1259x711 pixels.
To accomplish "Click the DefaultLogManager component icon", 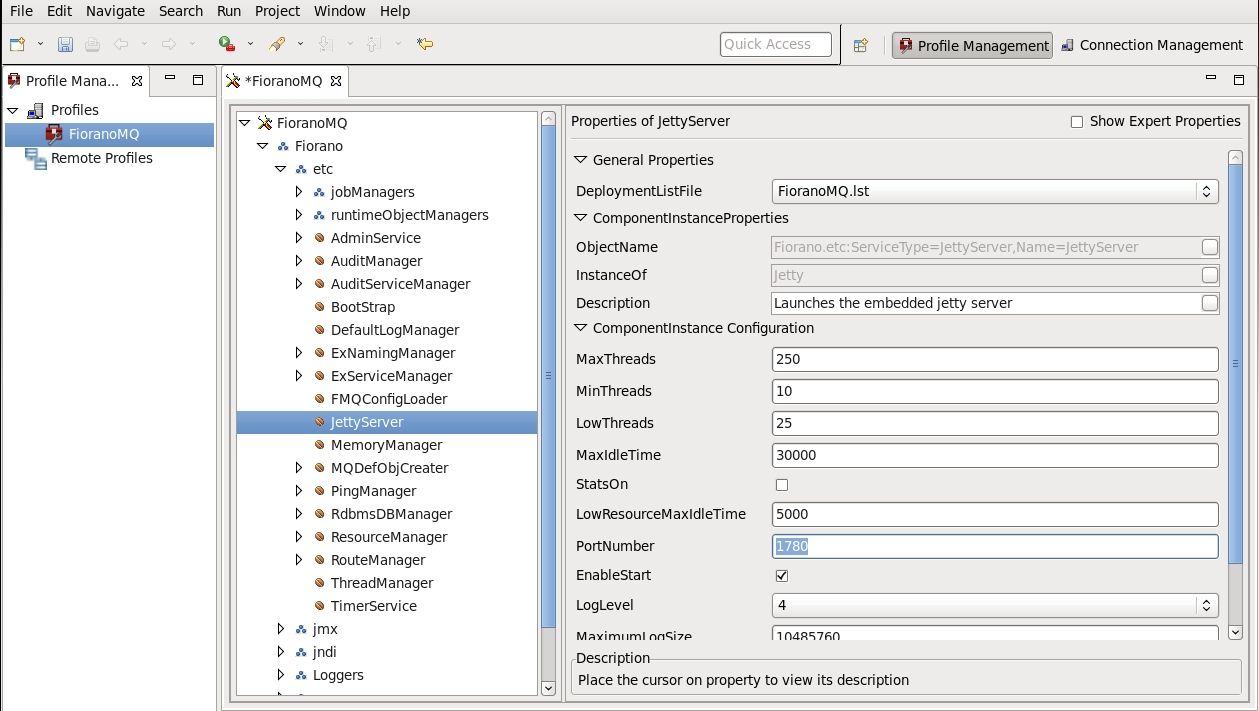I will point(319,330).
